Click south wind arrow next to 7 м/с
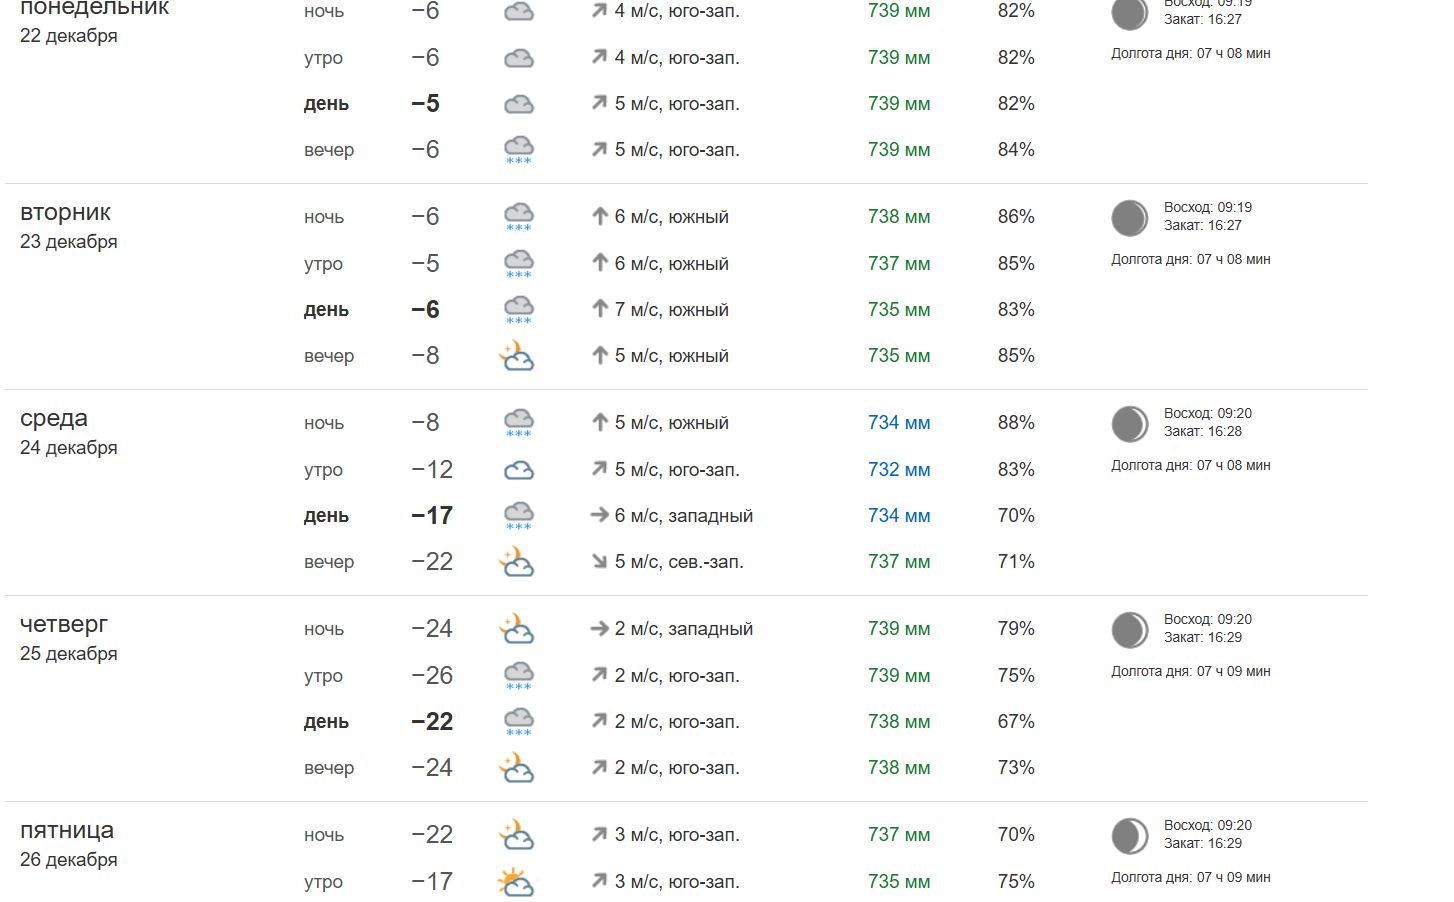1454x902 pixels. [599, 310]
